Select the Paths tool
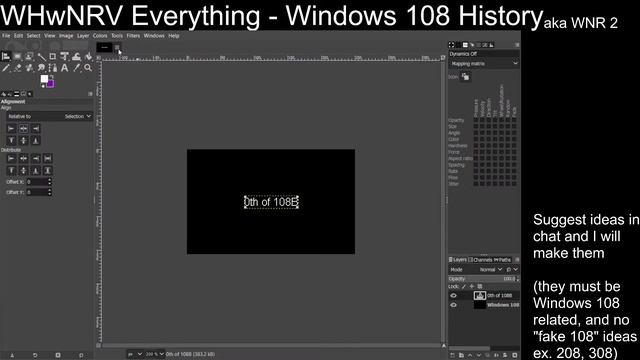 pyautogui.click(x=53, y=68)
